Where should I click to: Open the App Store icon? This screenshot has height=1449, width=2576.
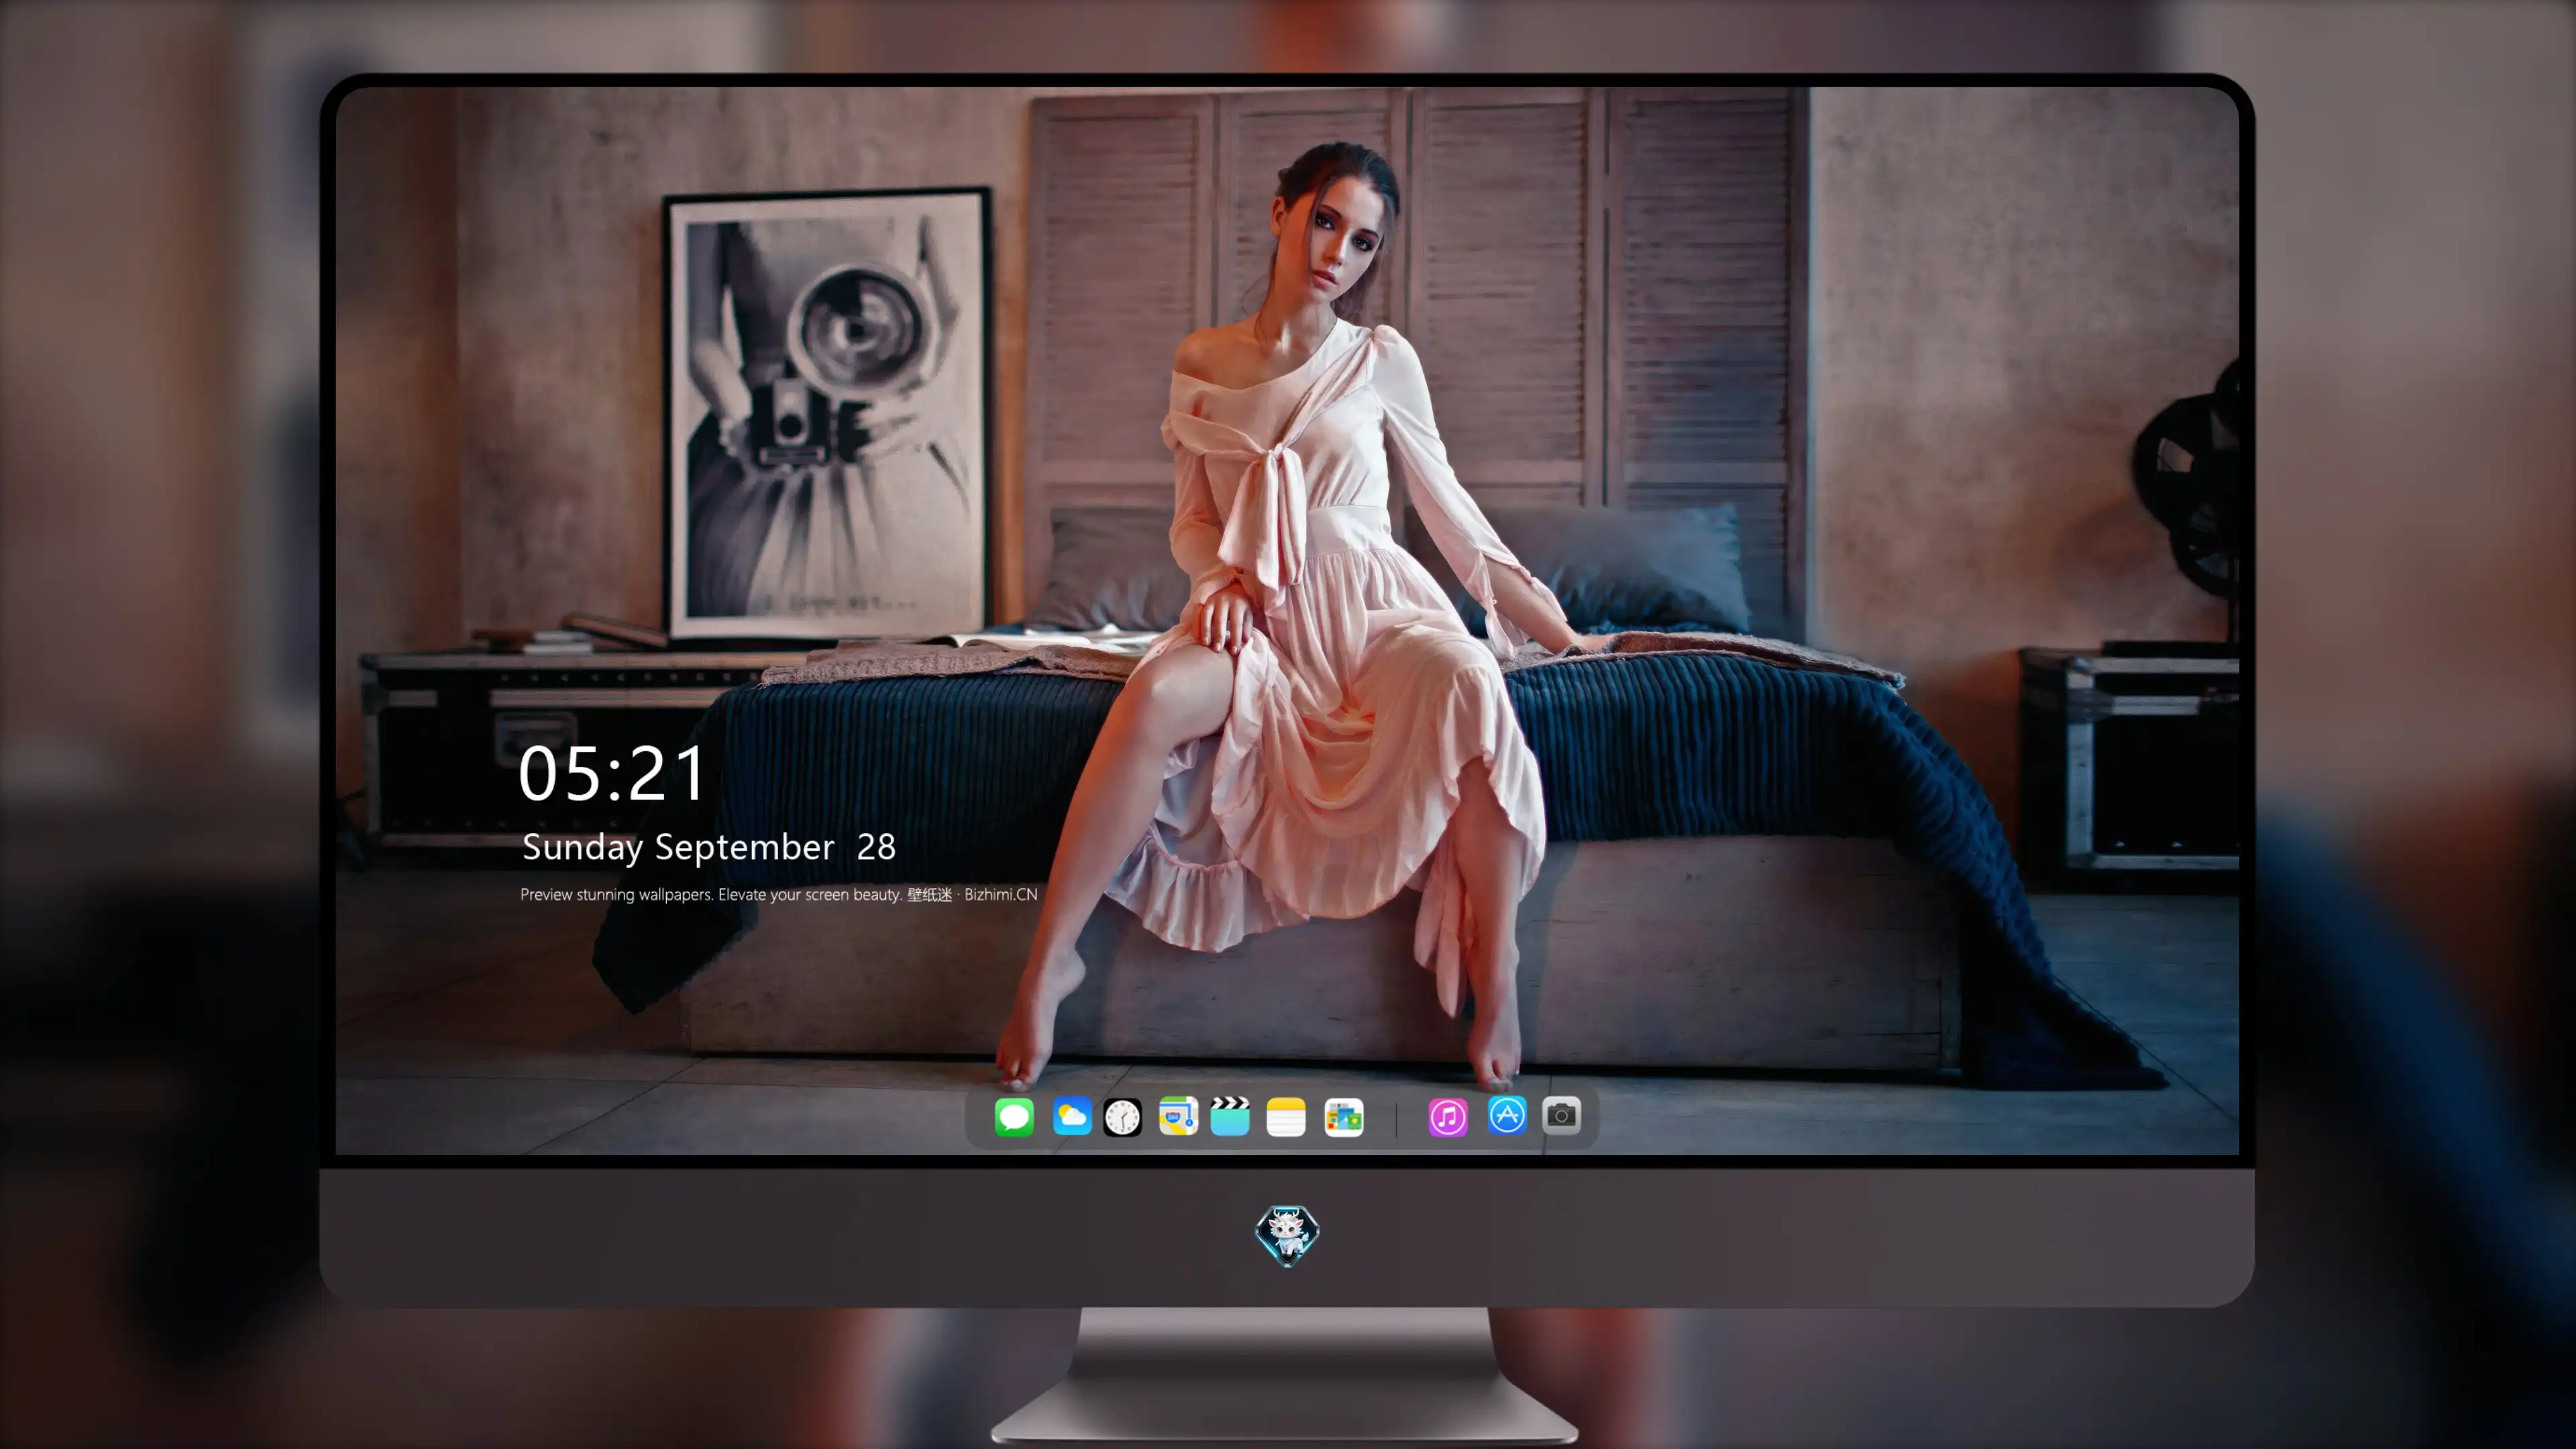pyautogui.click(x=1507, y=1115)
